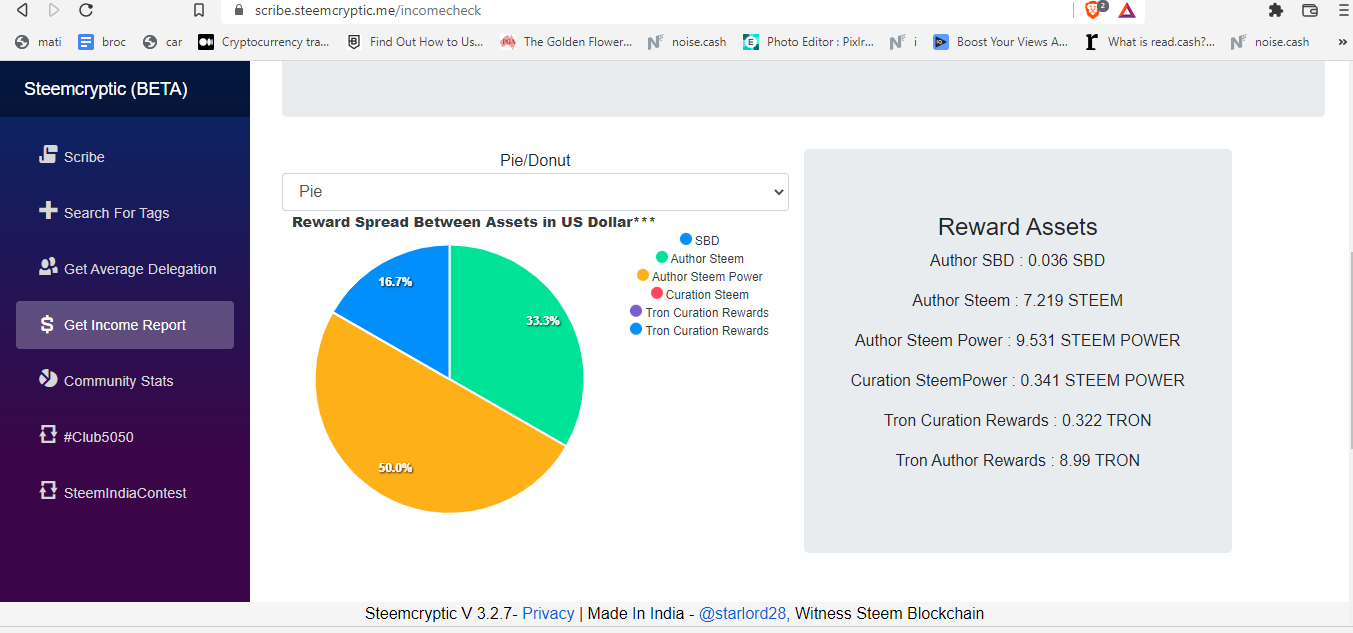
Task: Open the Scribe menu item
Action: tap(125, 156)
